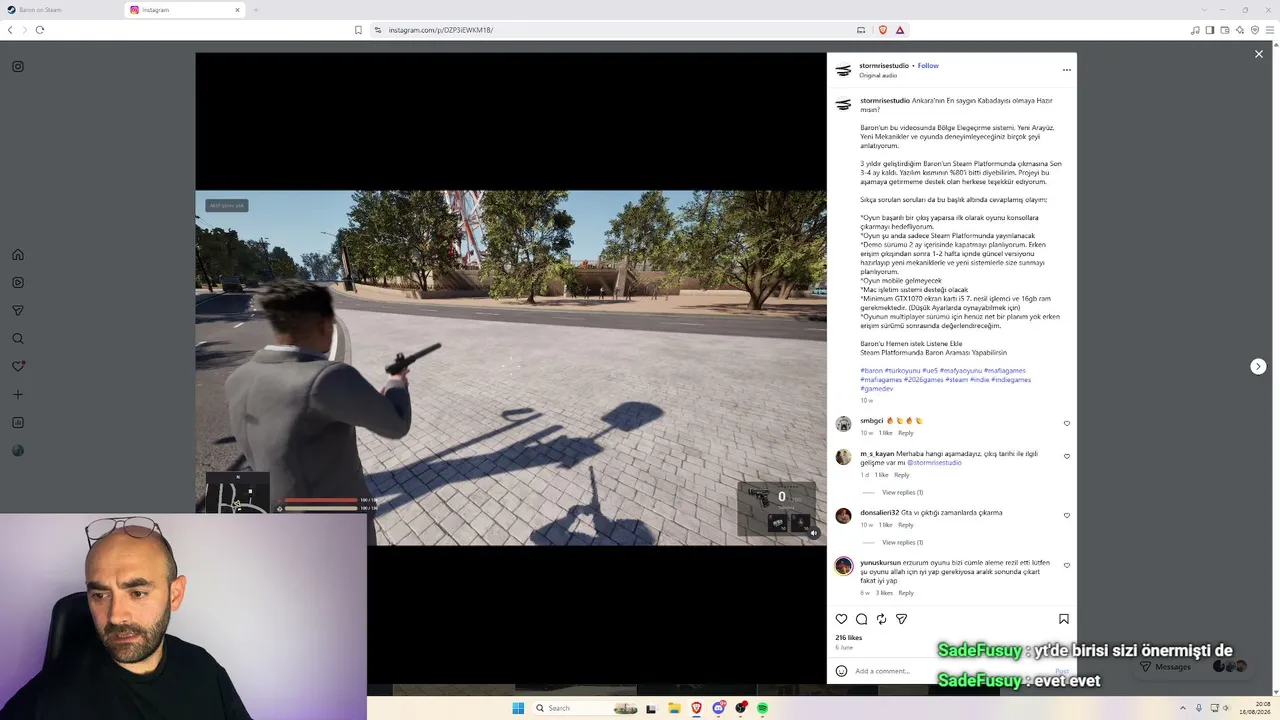Mute or unmute the video audio
The image size is (1280, 720).
tap(813, 533)
